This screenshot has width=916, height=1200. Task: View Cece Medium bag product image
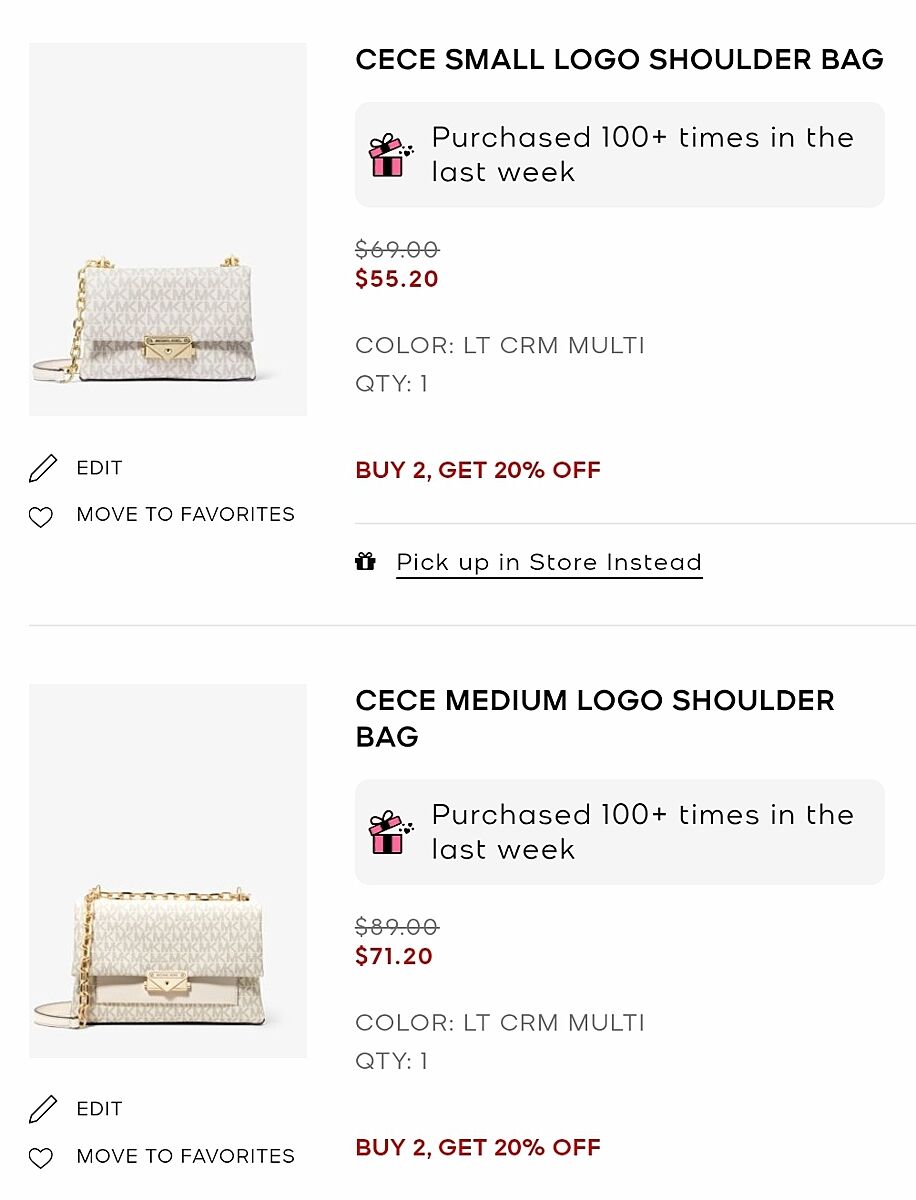pos(167,871)
